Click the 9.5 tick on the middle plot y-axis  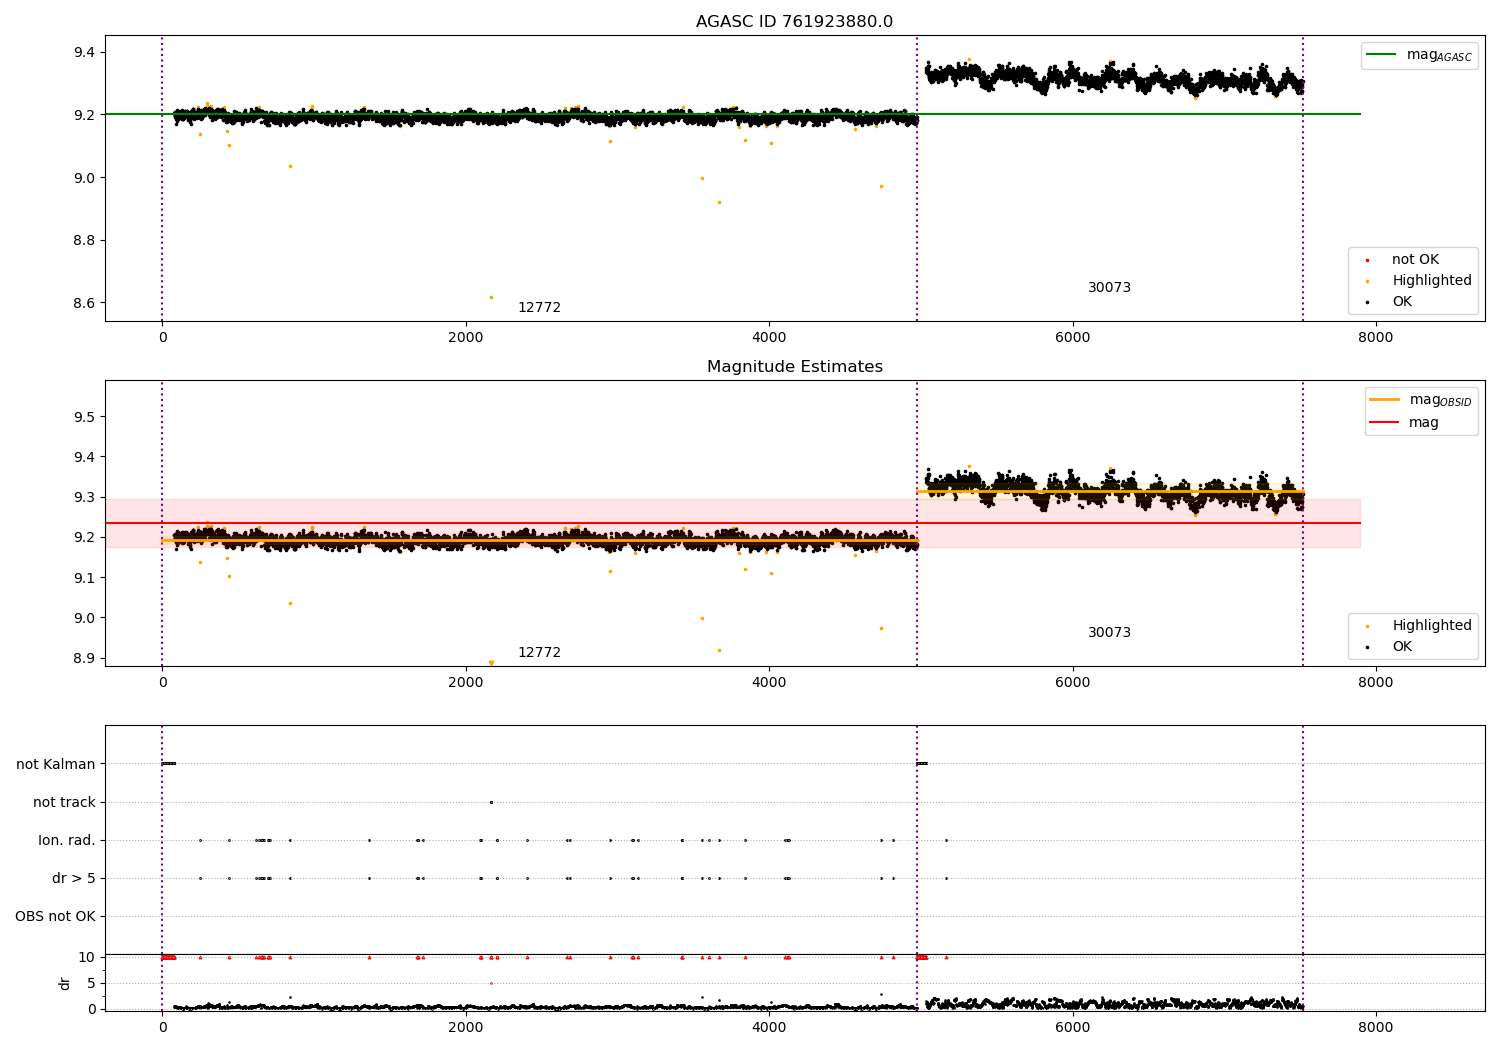(84, 418)
